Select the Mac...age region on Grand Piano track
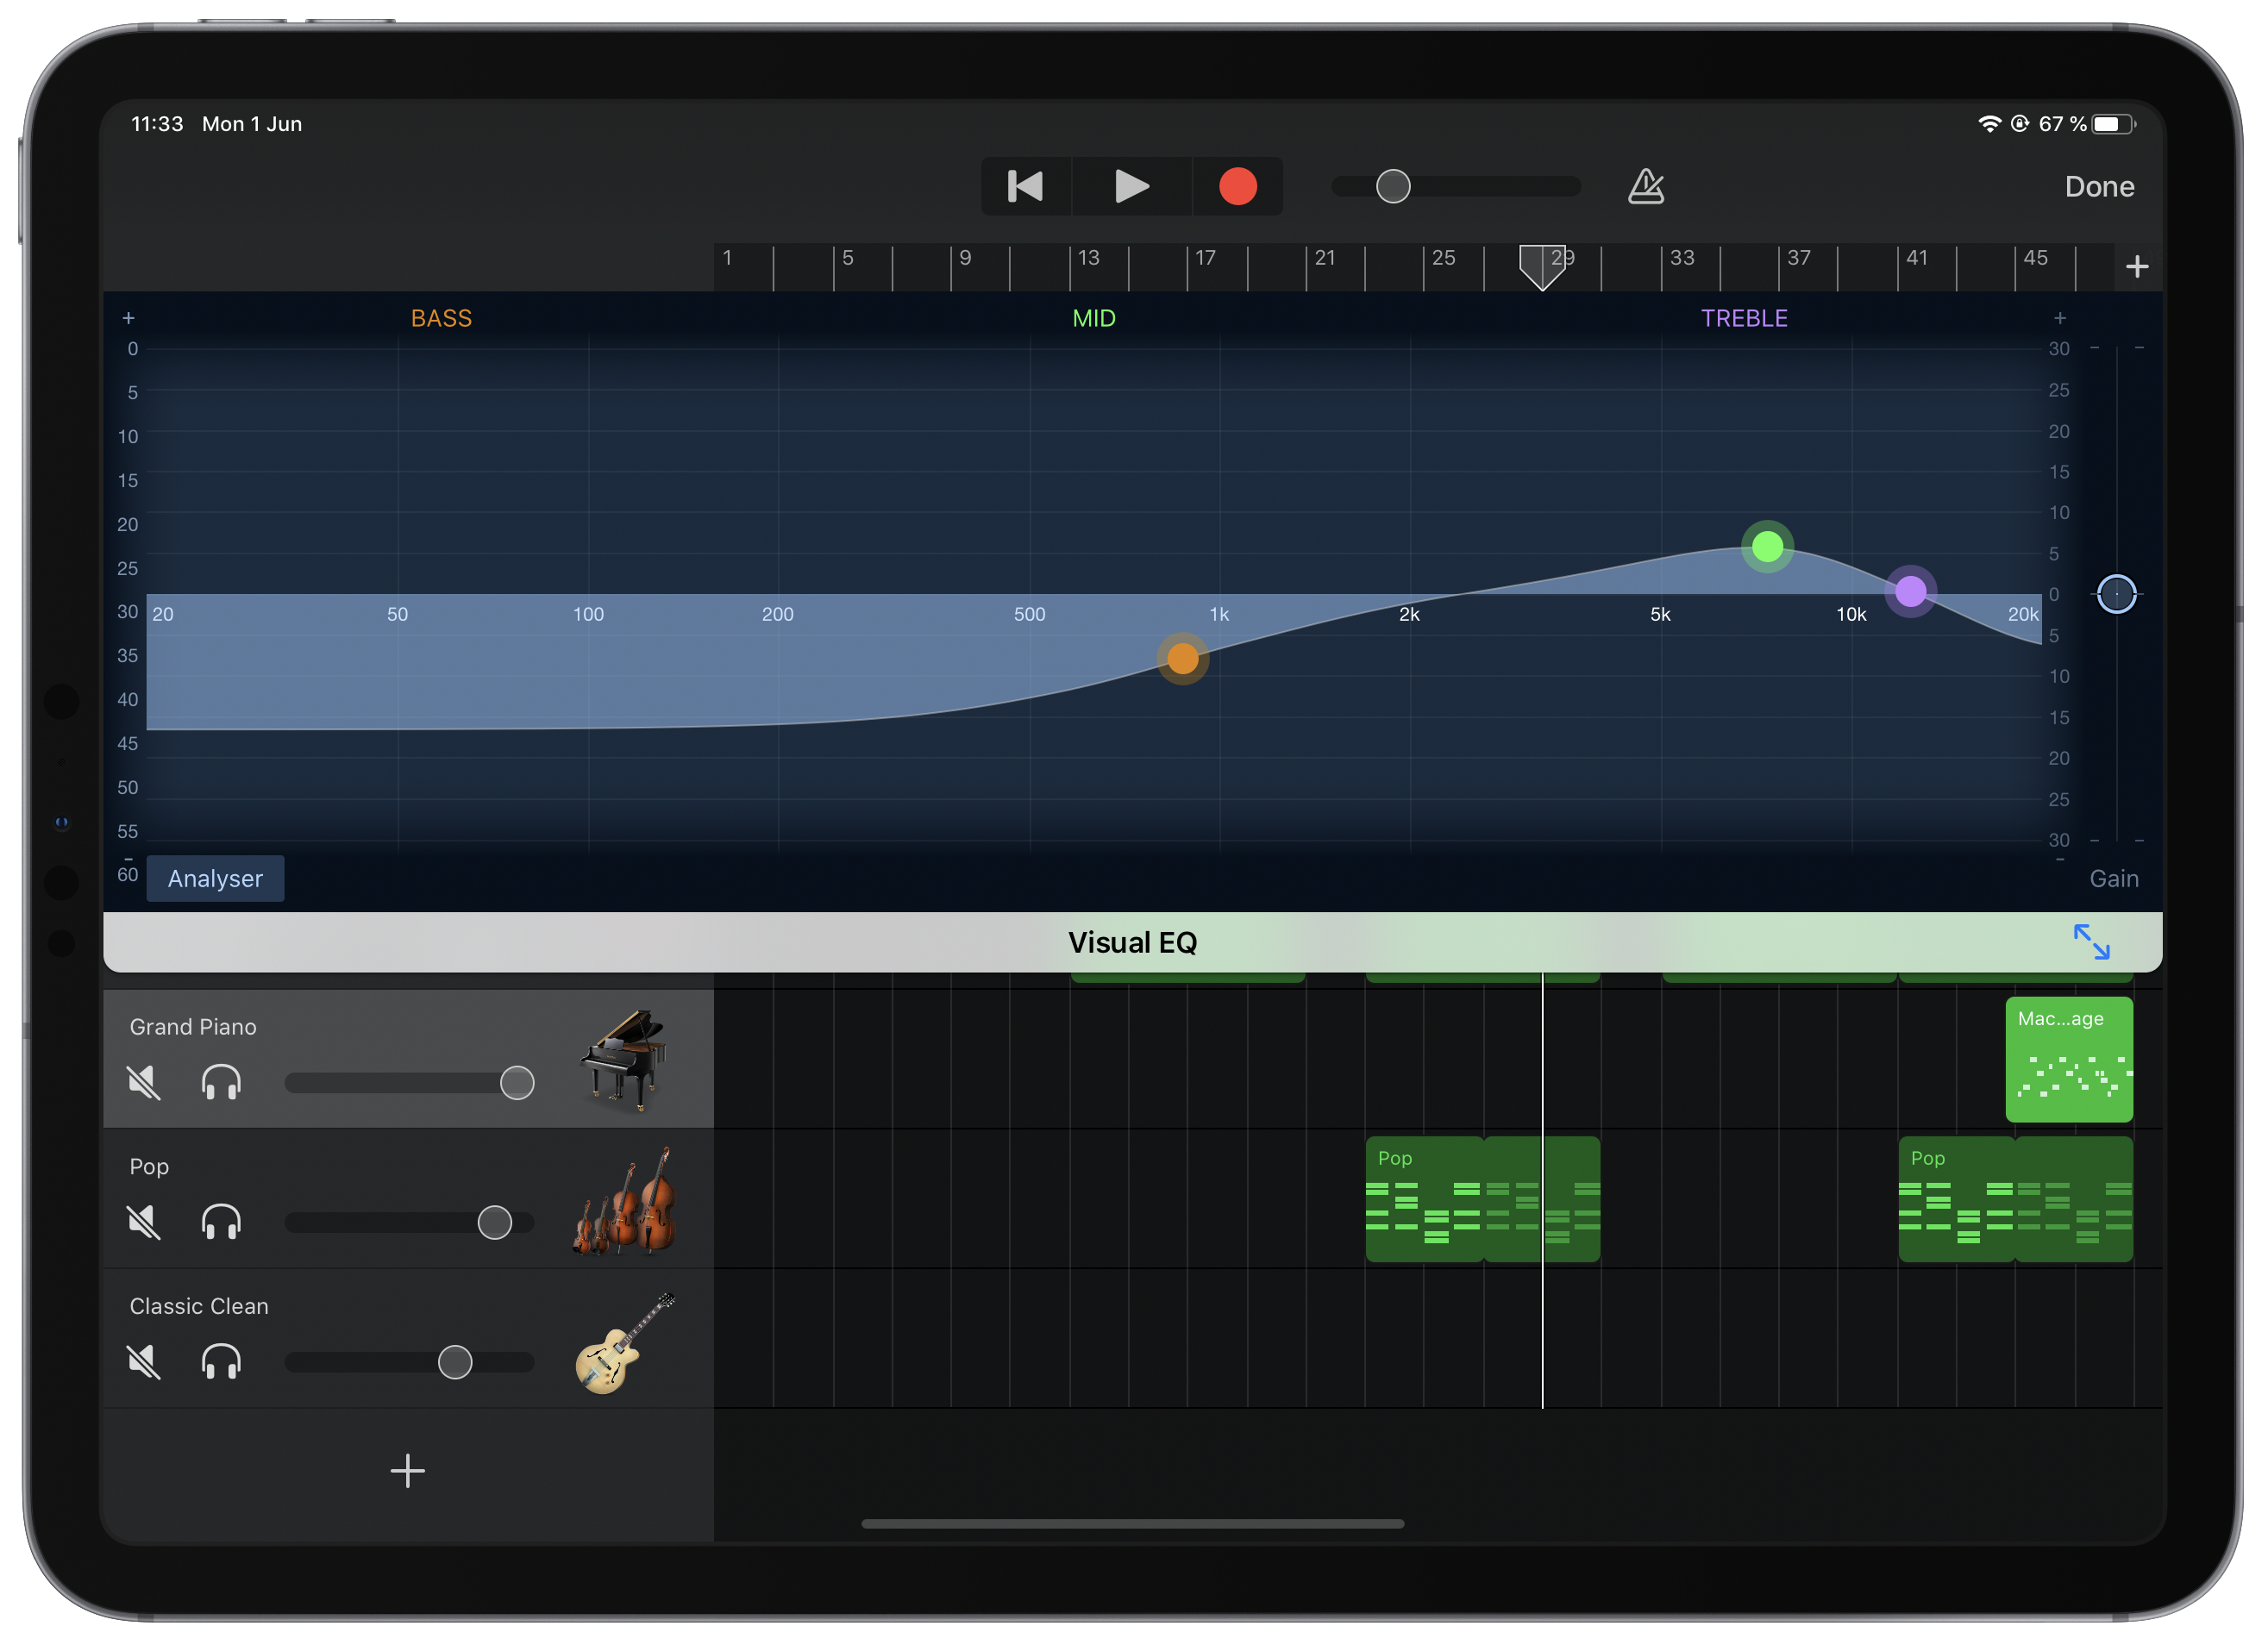The width and height of the screenshot is (2268, 1645). 2068,1059
